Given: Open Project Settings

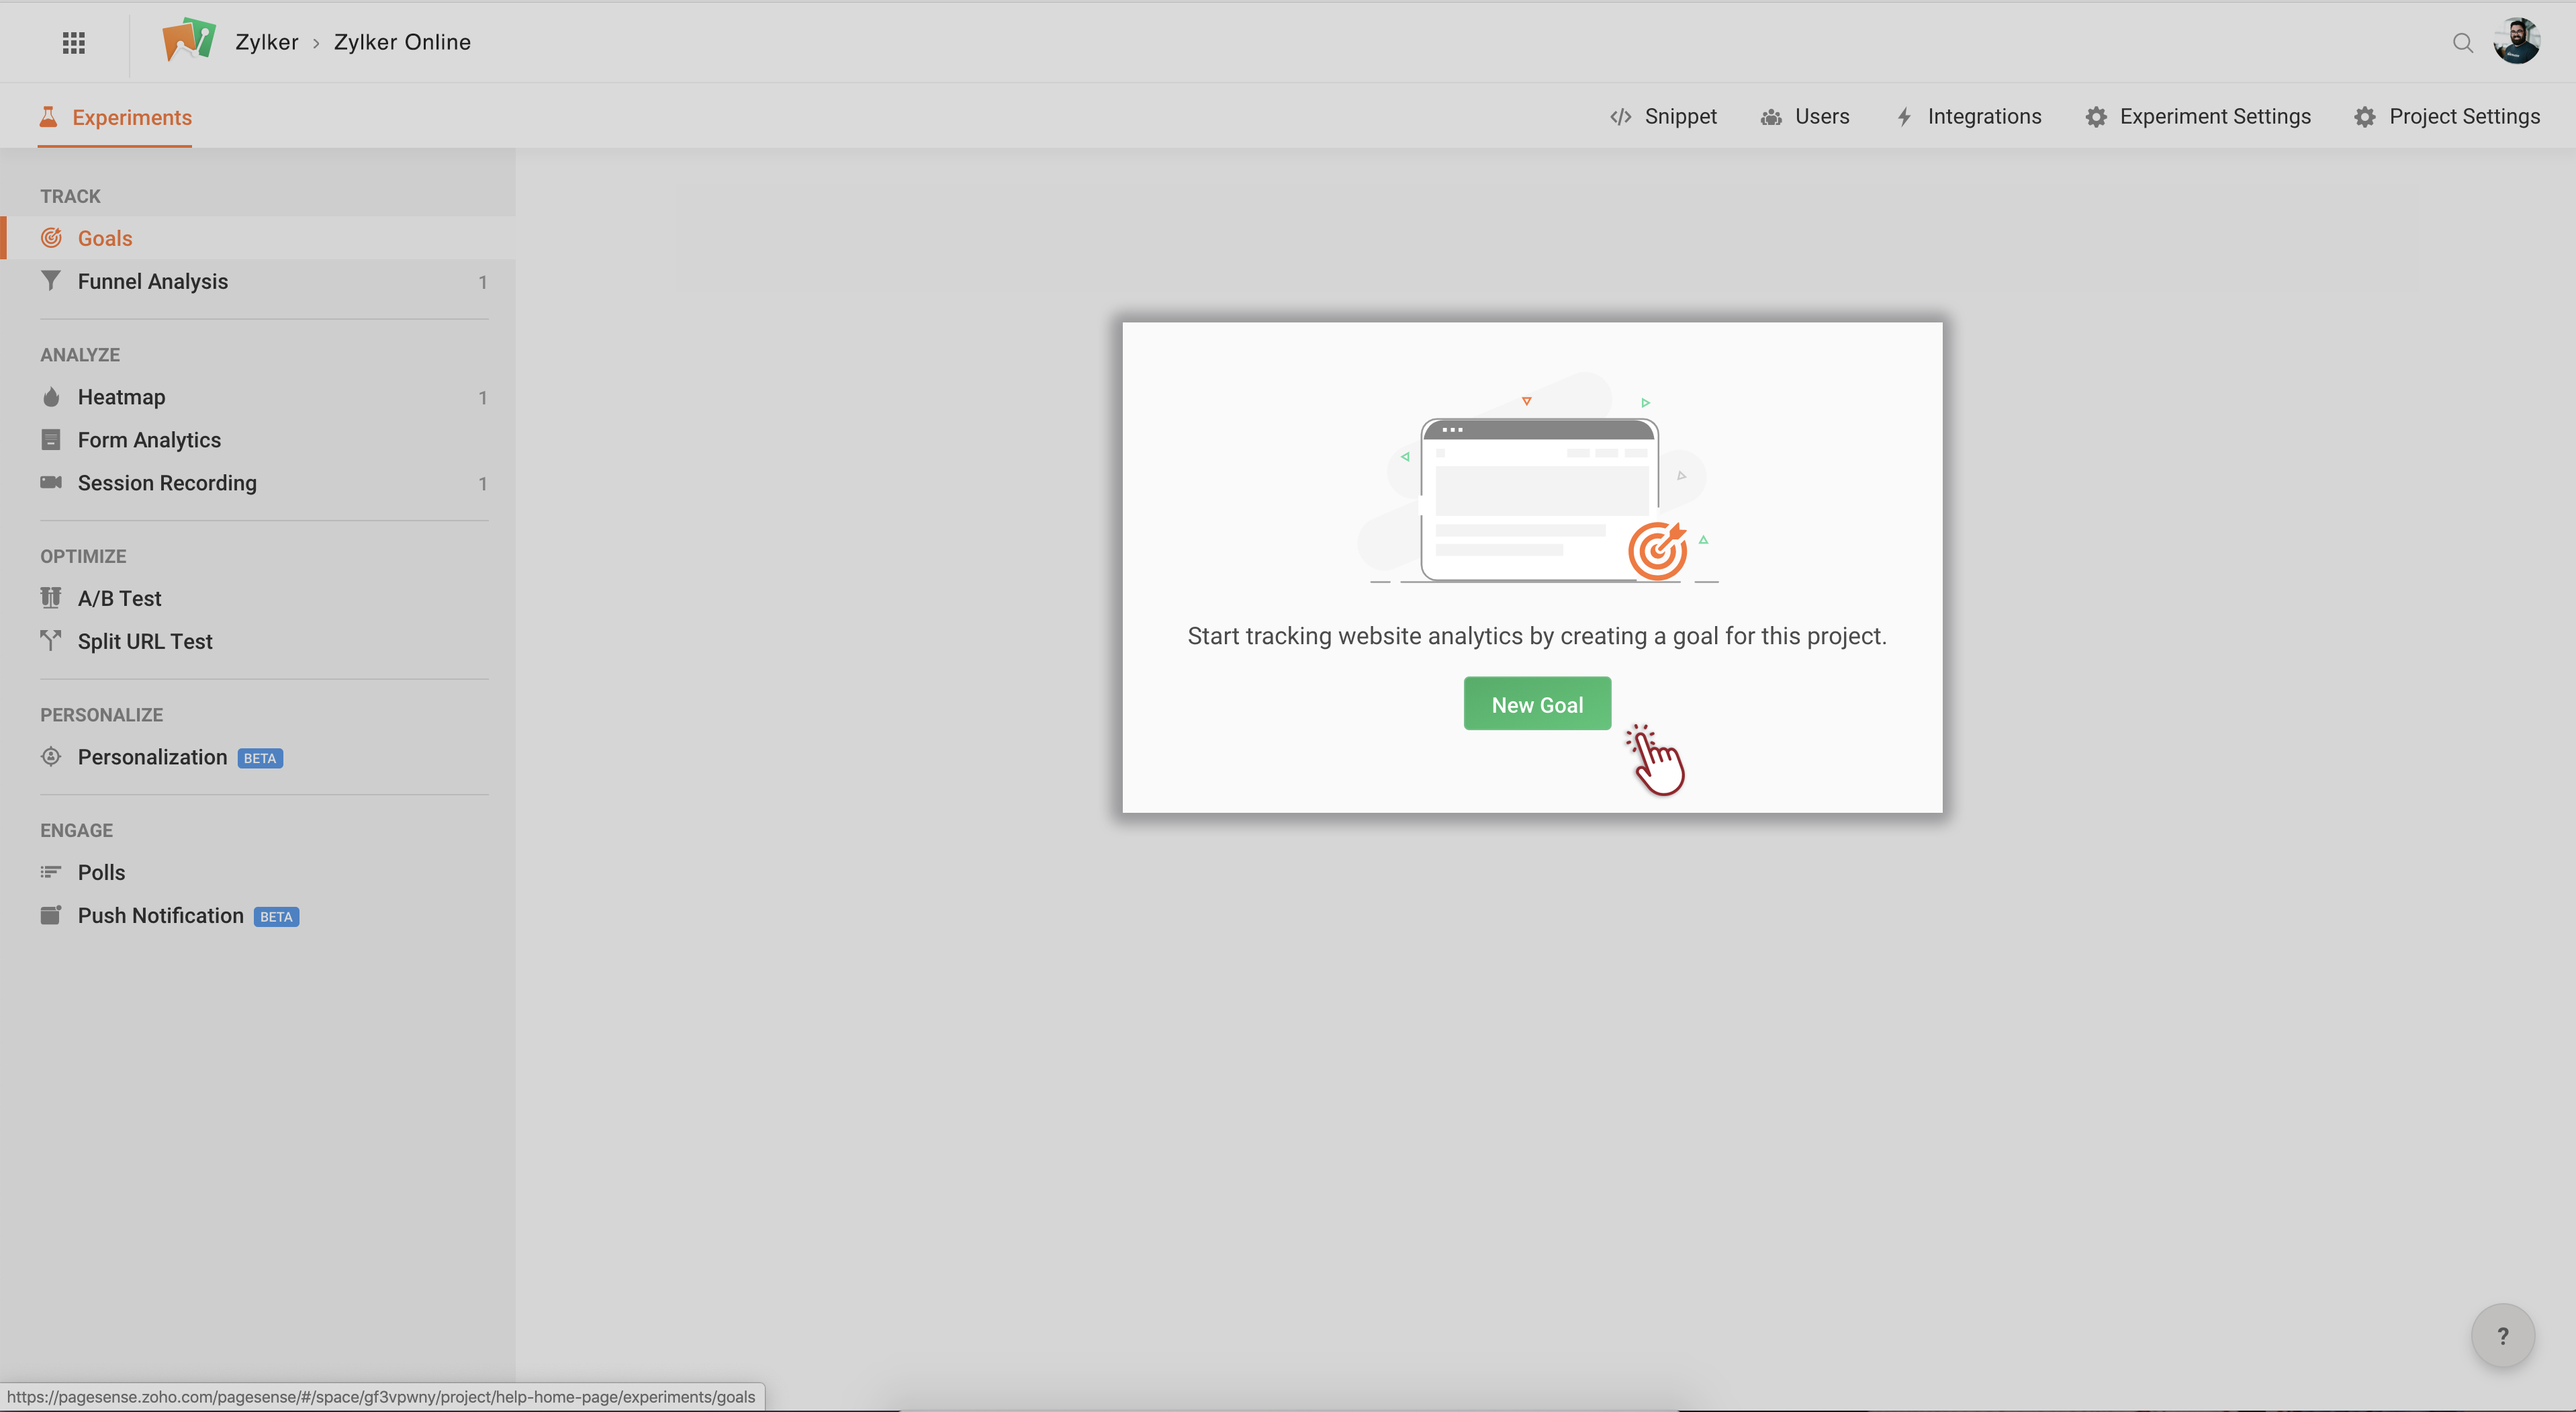Looking at the screenshot, I should coord(2447,117).
